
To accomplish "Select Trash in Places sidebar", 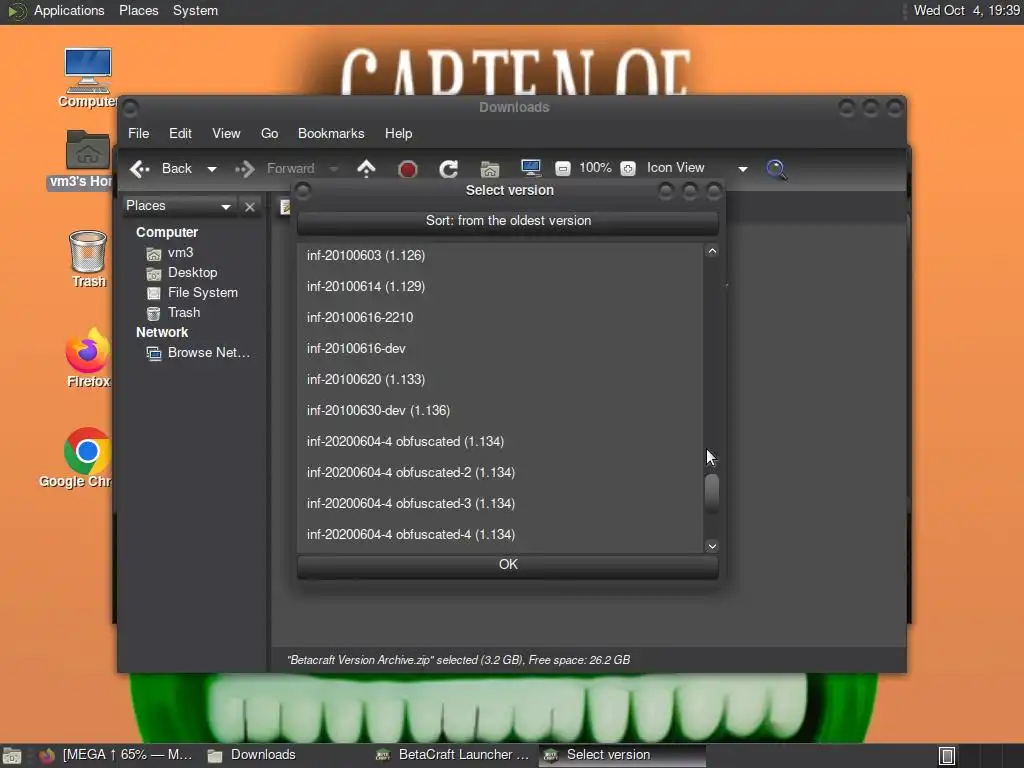I will point(184,313).
